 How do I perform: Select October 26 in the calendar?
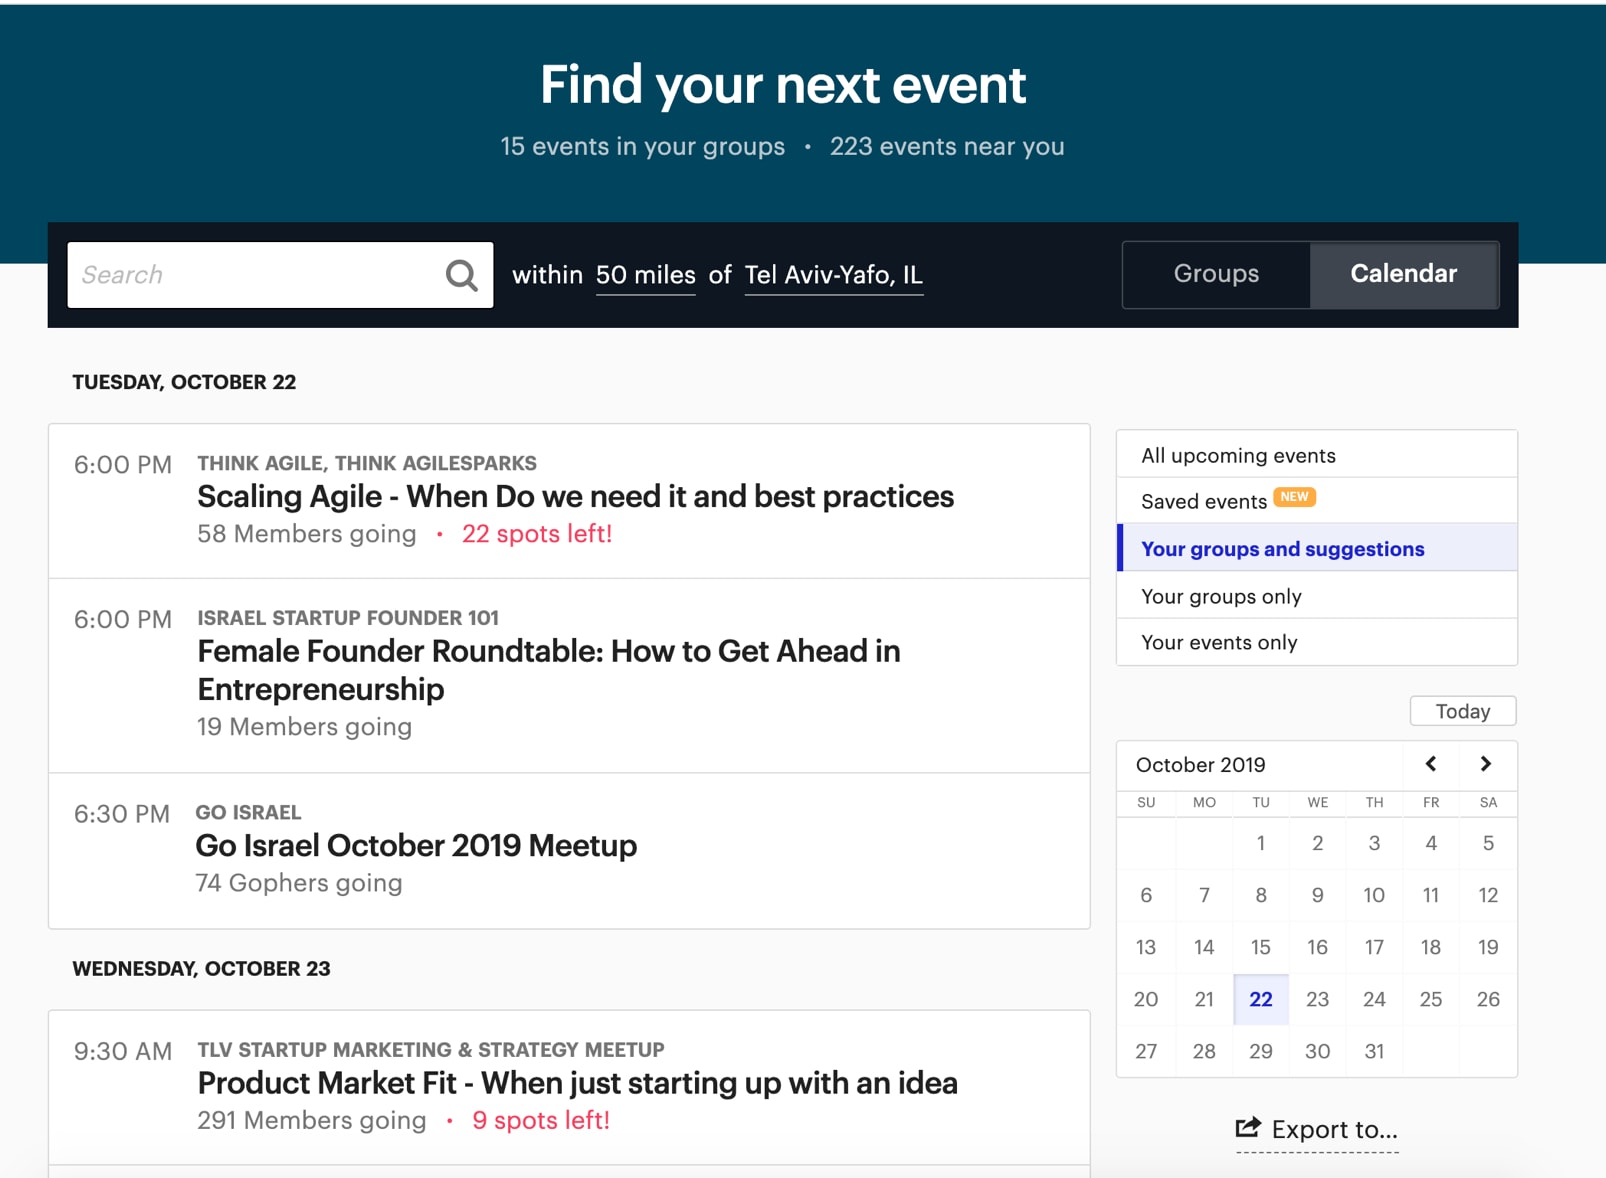(1488, 999)
